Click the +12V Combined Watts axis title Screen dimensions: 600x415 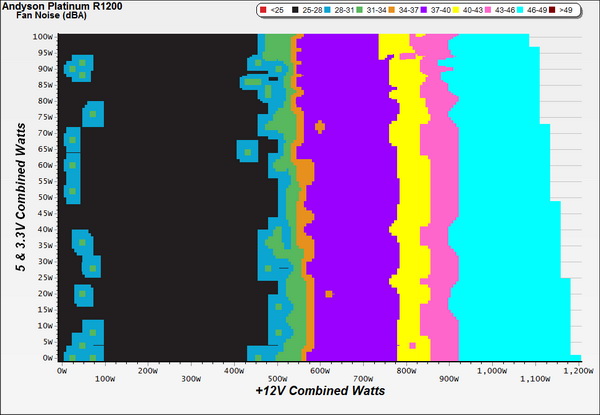pos(320,391)
